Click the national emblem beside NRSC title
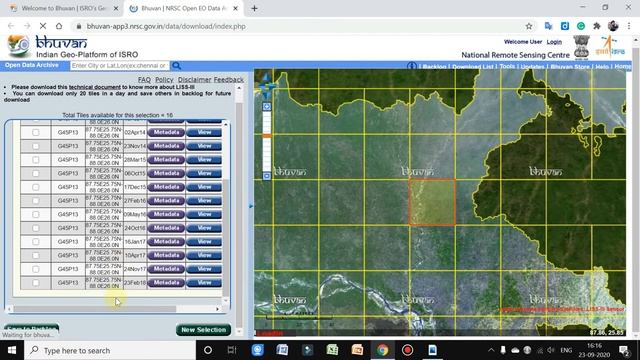640x360 pixels. (x=581, y=47)
